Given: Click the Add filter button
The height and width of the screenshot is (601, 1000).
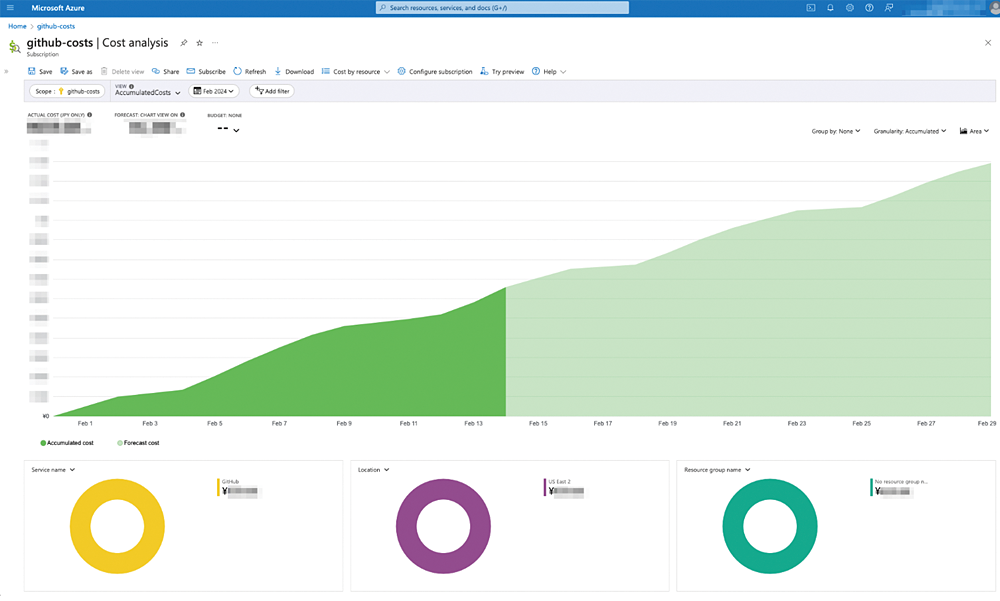Looking at the screenshot, I should point(272,91).
